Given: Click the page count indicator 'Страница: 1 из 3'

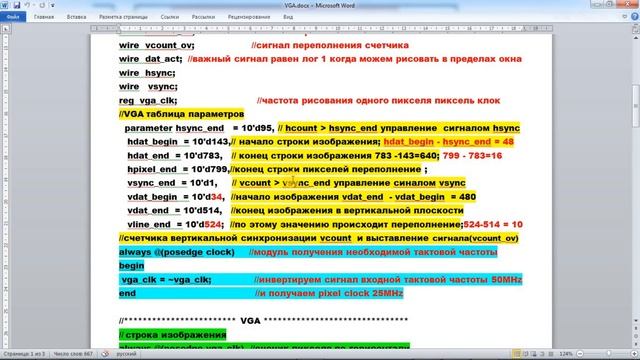Looking at the screenshot, I should tap(24, 354).
